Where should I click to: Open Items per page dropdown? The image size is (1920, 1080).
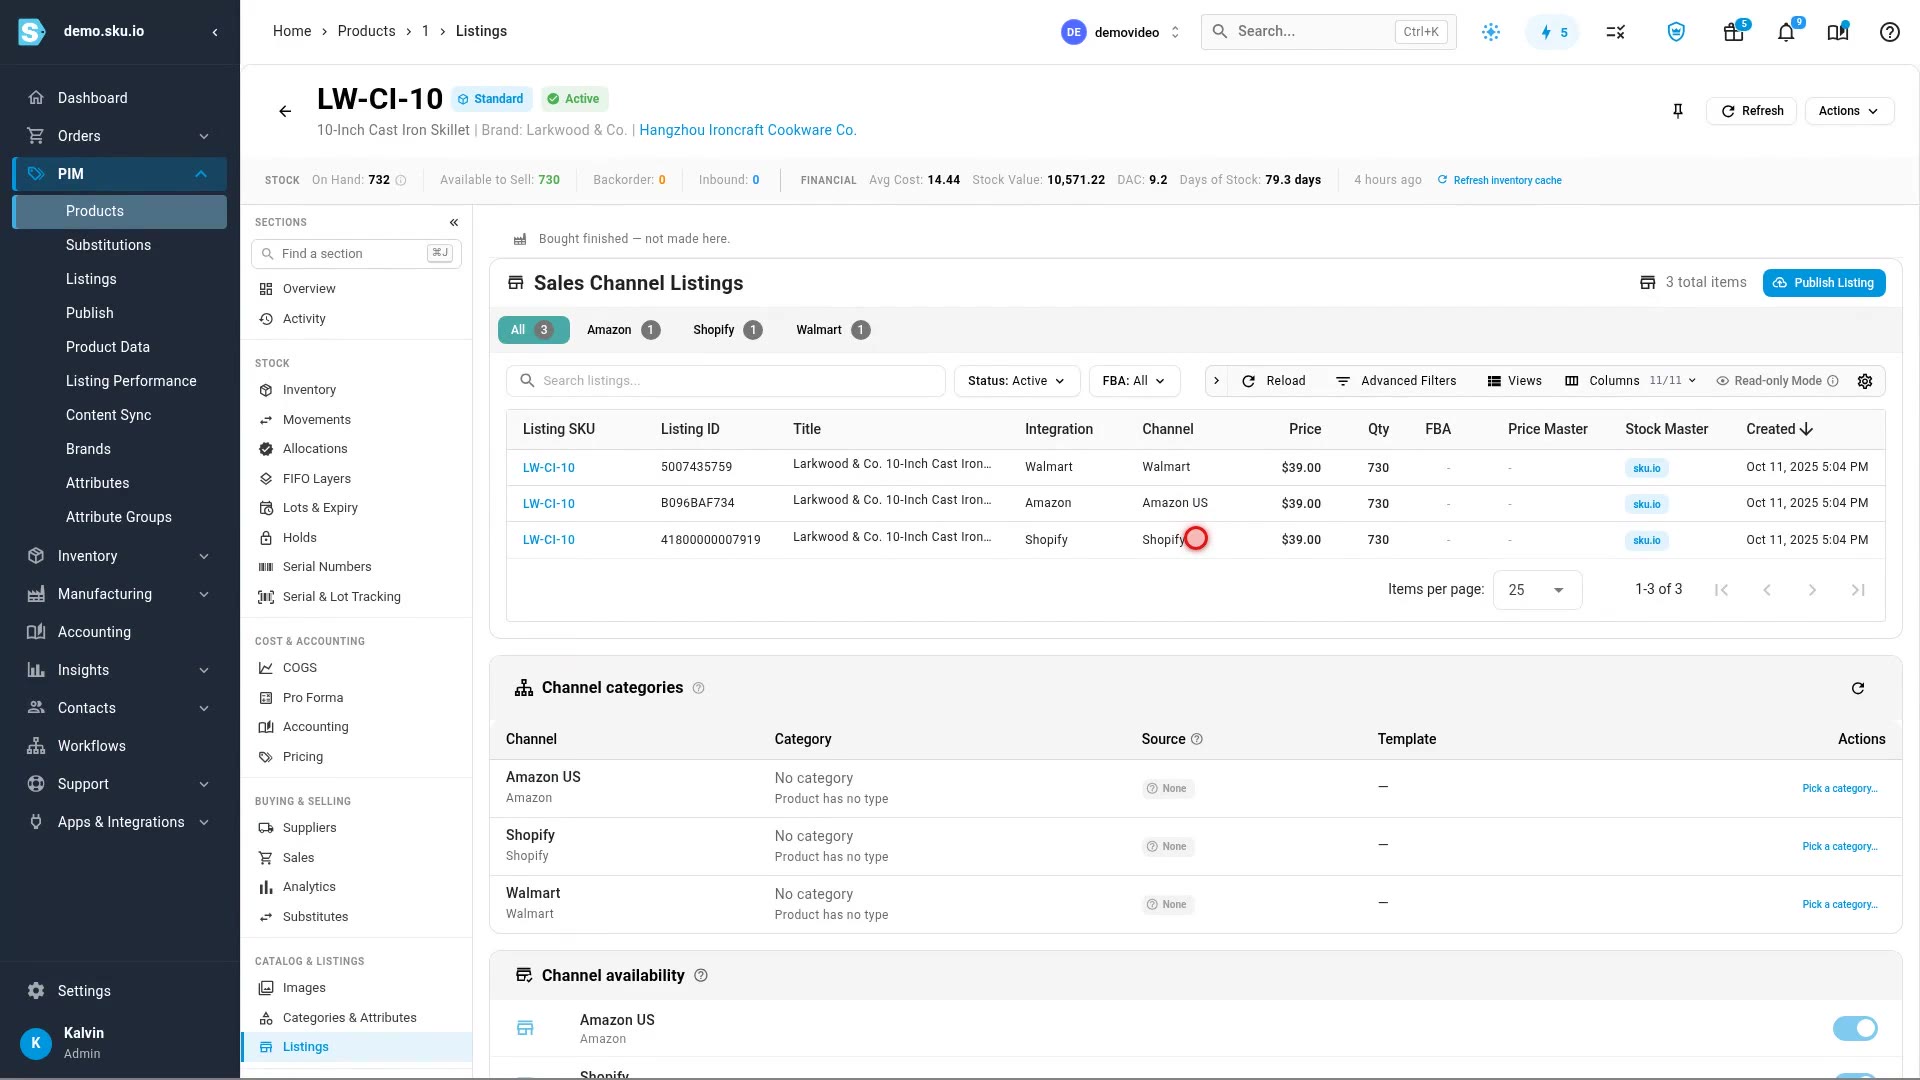pyautogui.click(x=1537, y=590)
